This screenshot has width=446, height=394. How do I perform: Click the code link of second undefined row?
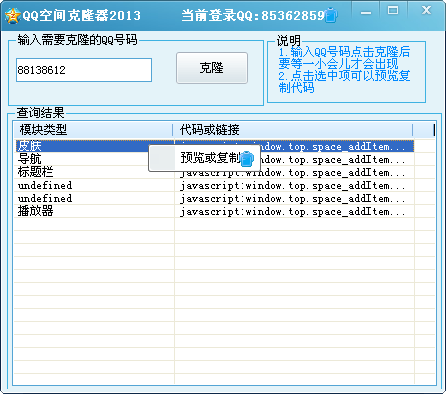pyautogui.click(x=293, y=198)
